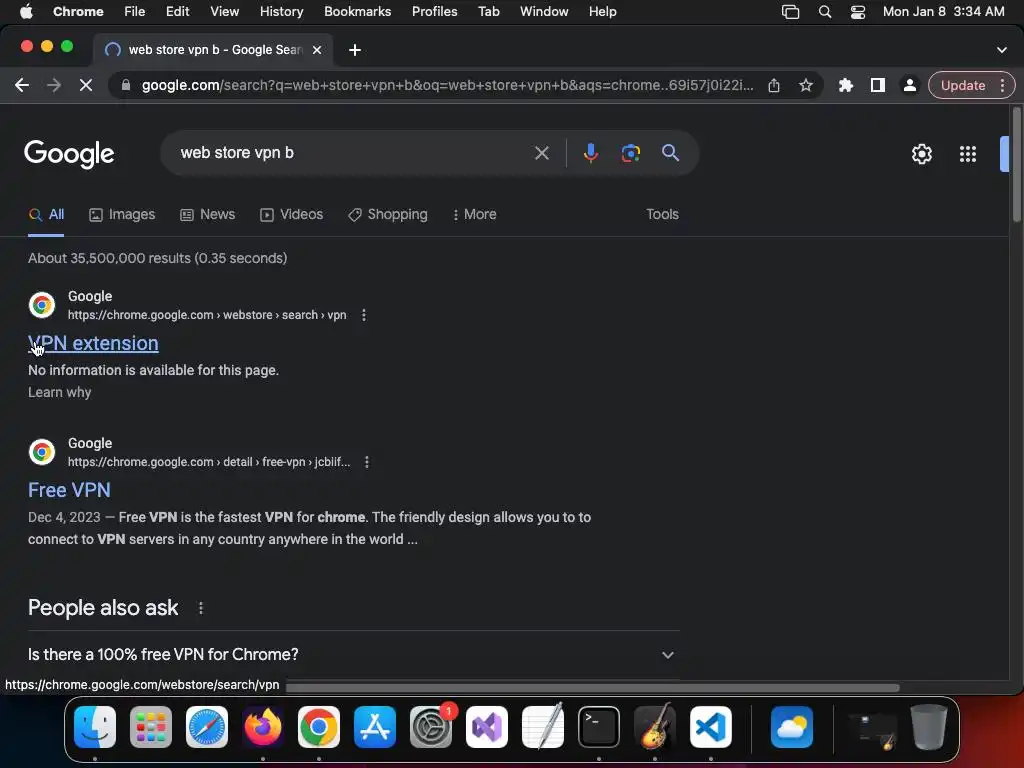The height and width of the screenshot is (768, 1024).
Task: Go back to the previous page
Action: (22, 85)
